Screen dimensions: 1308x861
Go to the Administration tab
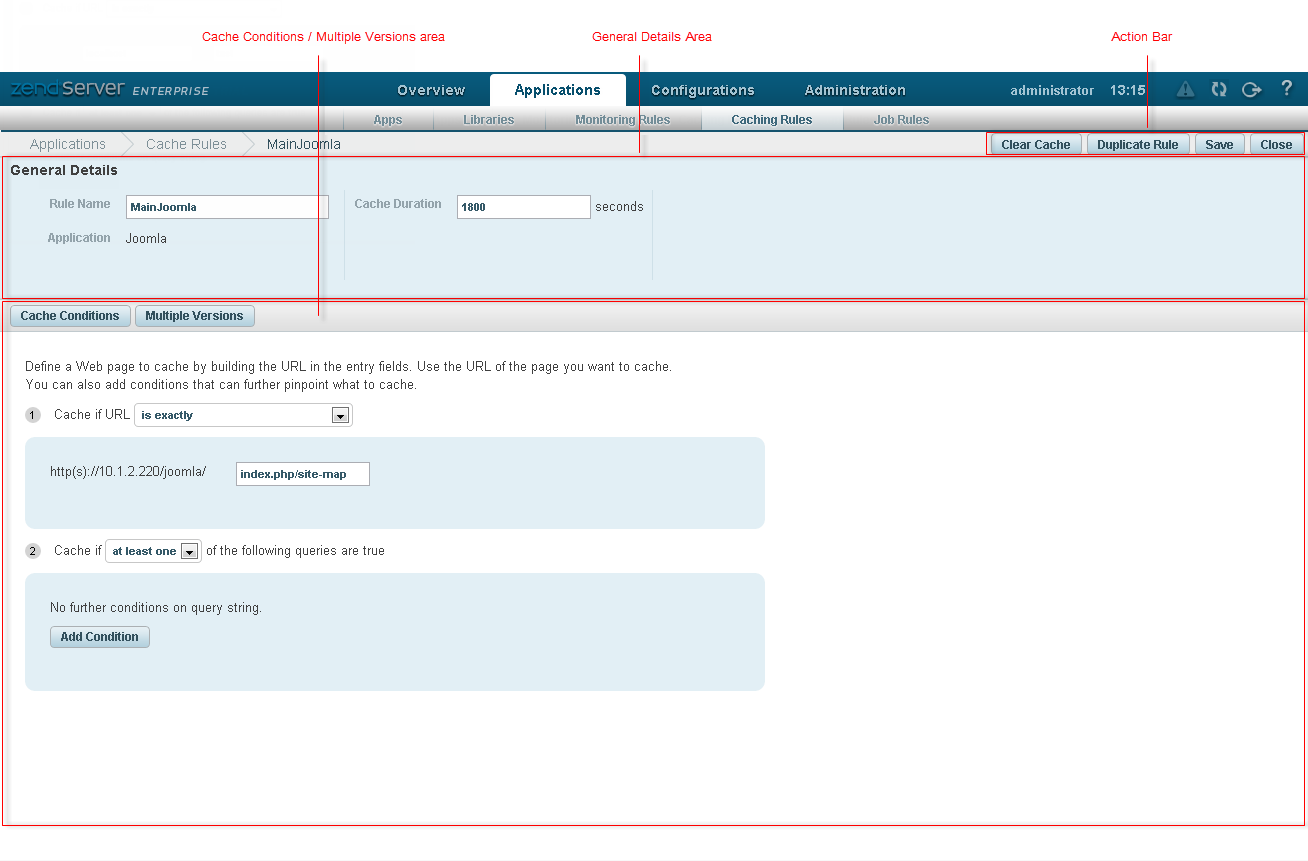pyautogui.click(x=855, y=90)
